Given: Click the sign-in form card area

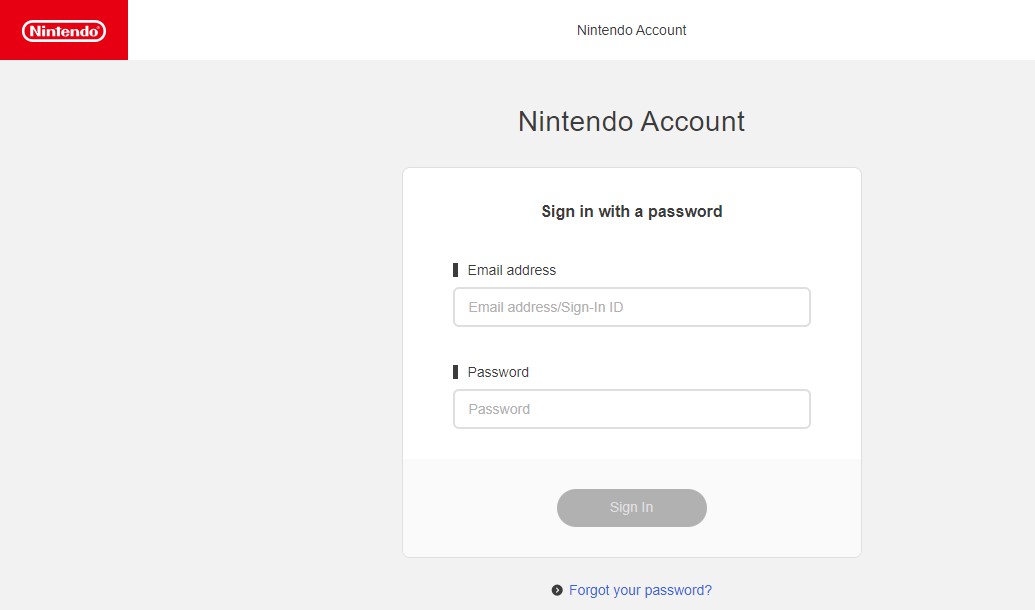Looking at the screenshot, I should (631, 360).
